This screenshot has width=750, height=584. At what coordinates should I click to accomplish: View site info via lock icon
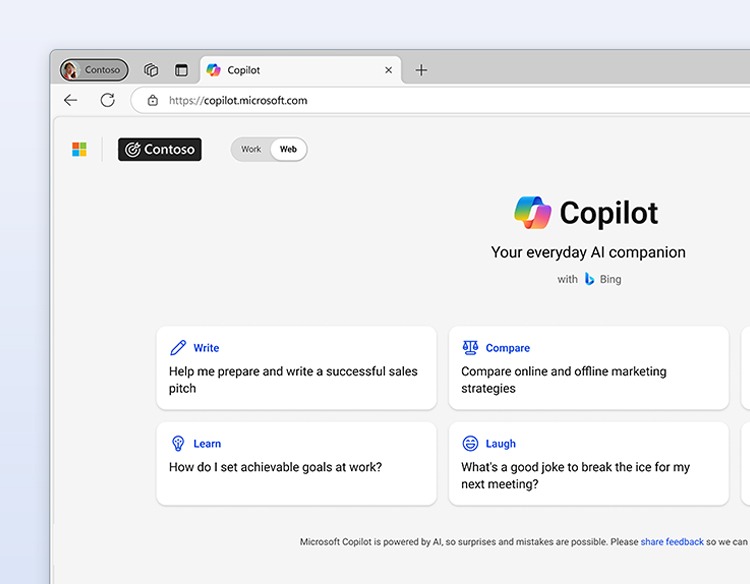(152, 100)
